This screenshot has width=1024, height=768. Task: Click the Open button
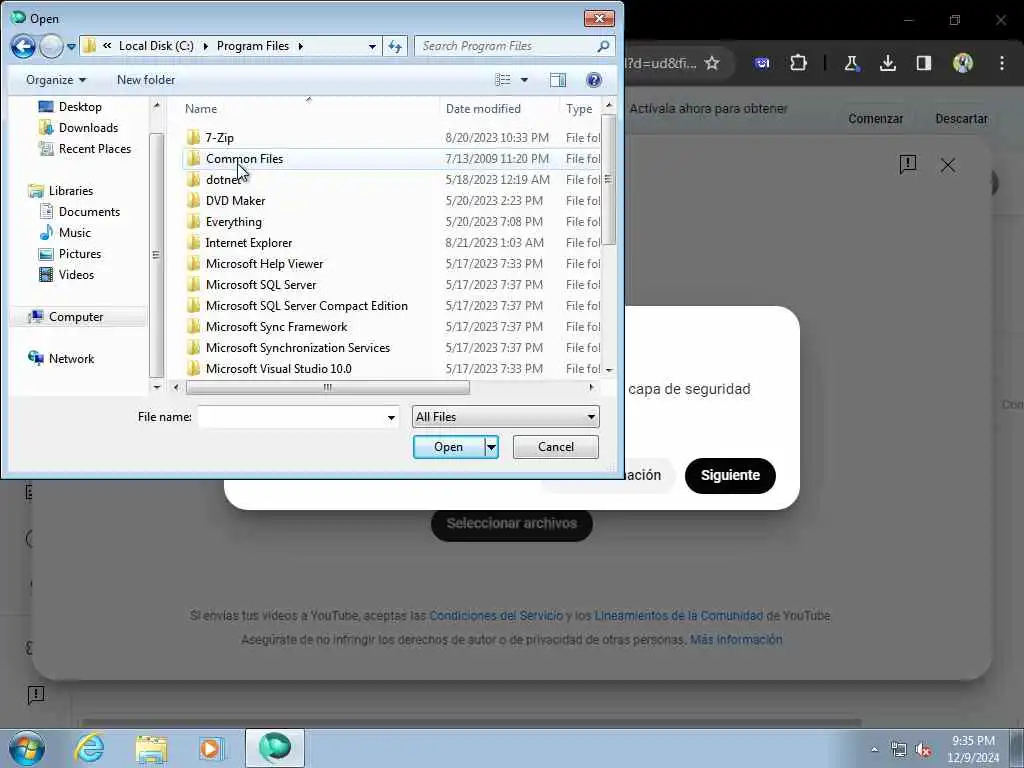[x=449, y=447]
